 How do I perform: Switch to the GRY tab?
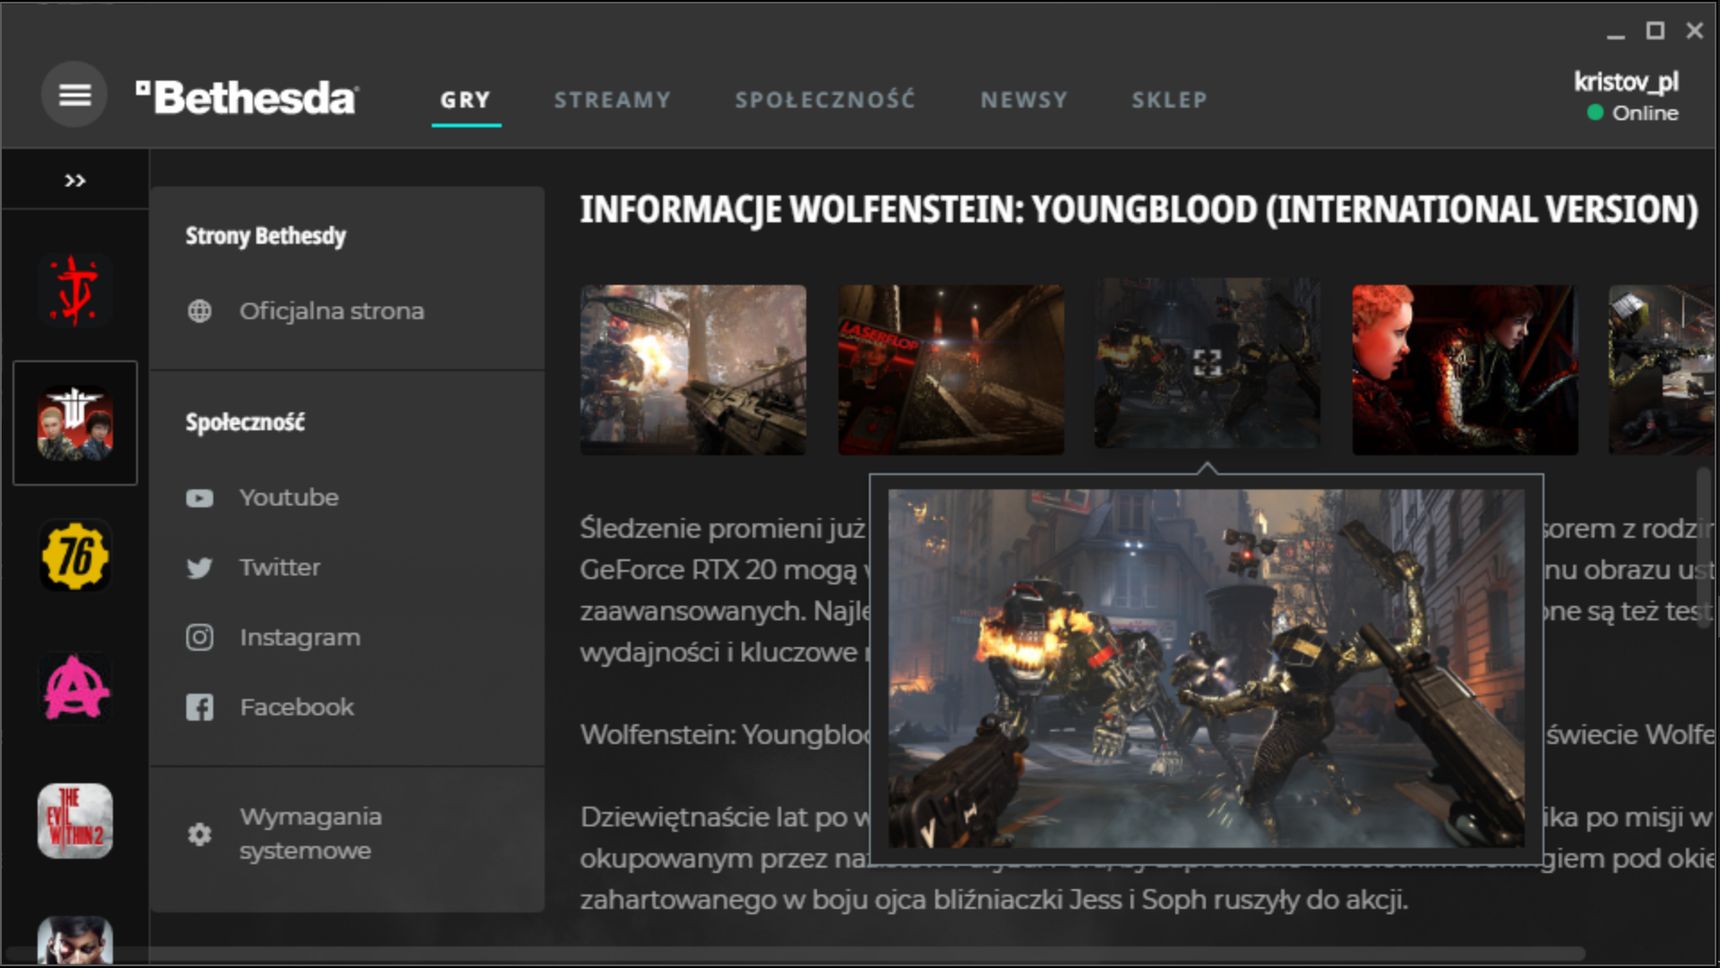point(466,100)
